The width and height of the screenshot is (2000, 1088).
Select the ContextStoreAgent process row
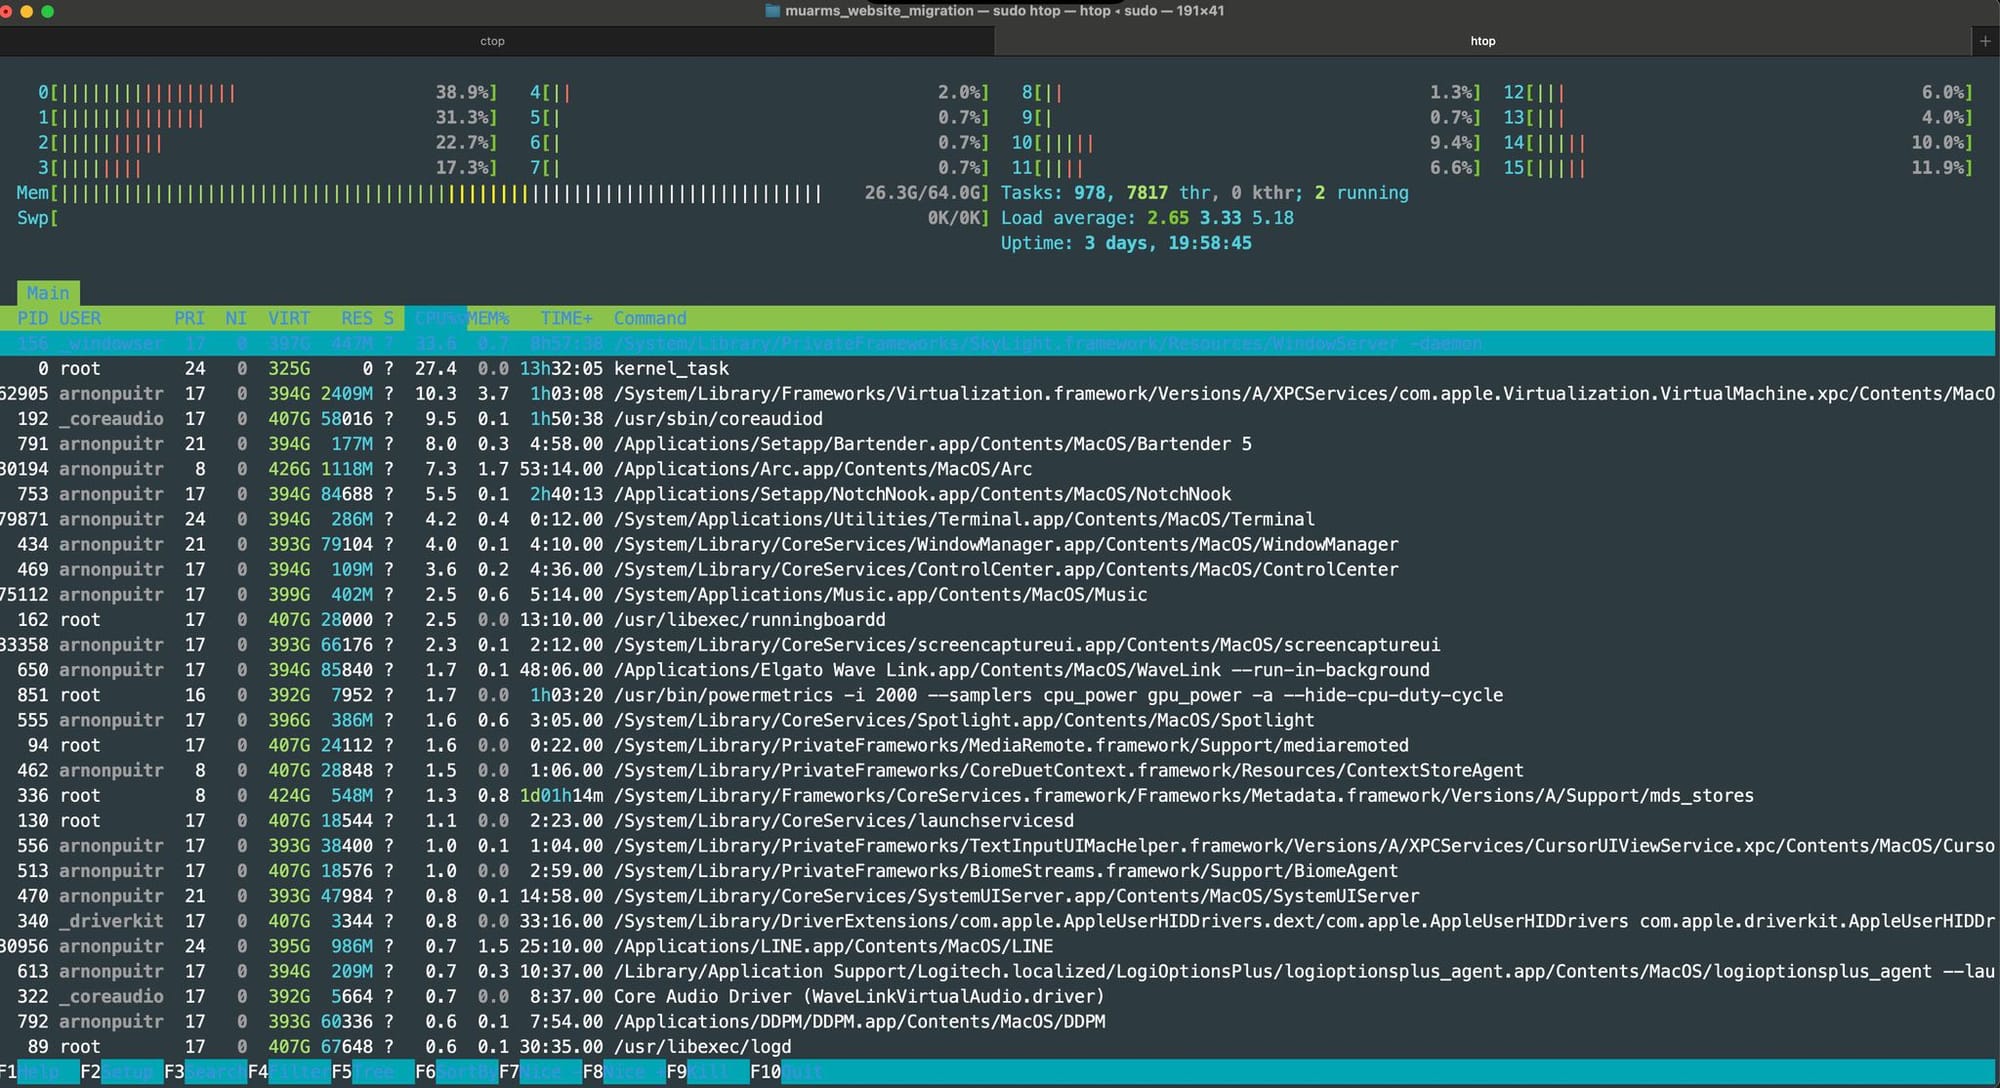(x=998, y=770)
